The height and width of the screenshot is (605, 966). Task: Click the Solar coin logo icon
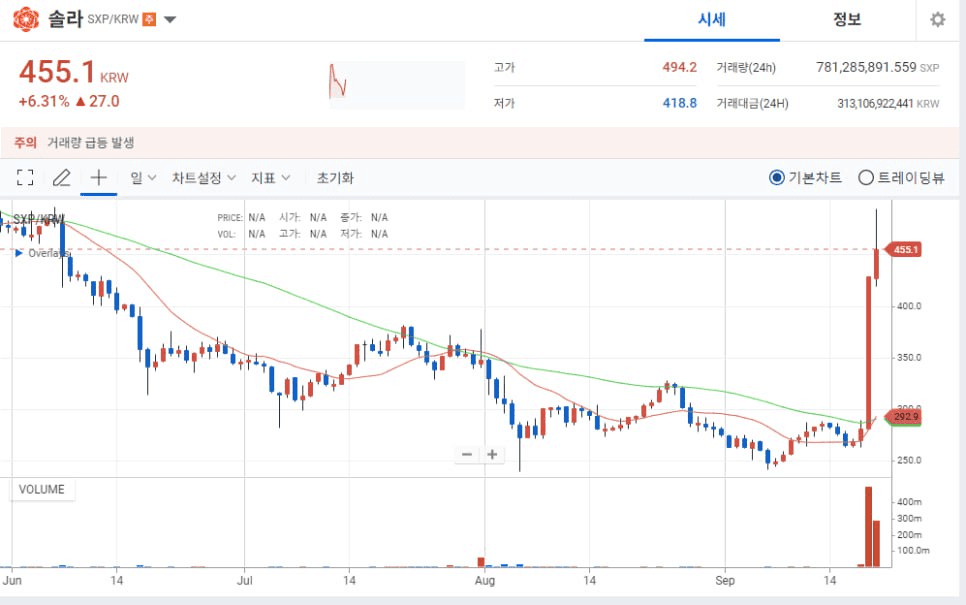[29, 19]
